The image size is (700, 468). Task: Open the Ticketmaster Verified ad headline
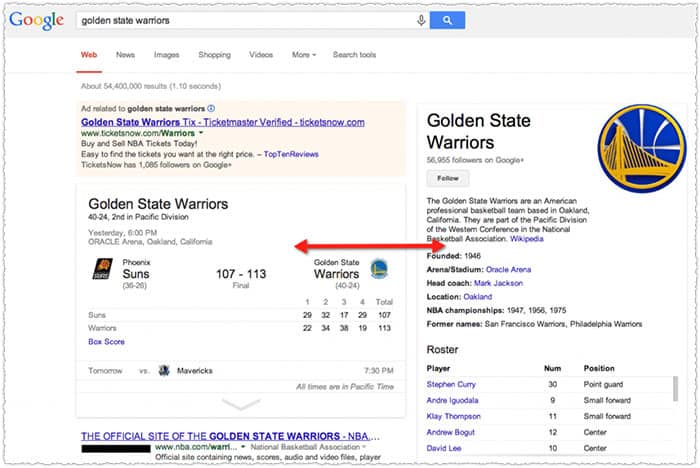click(x=223, y=122)
